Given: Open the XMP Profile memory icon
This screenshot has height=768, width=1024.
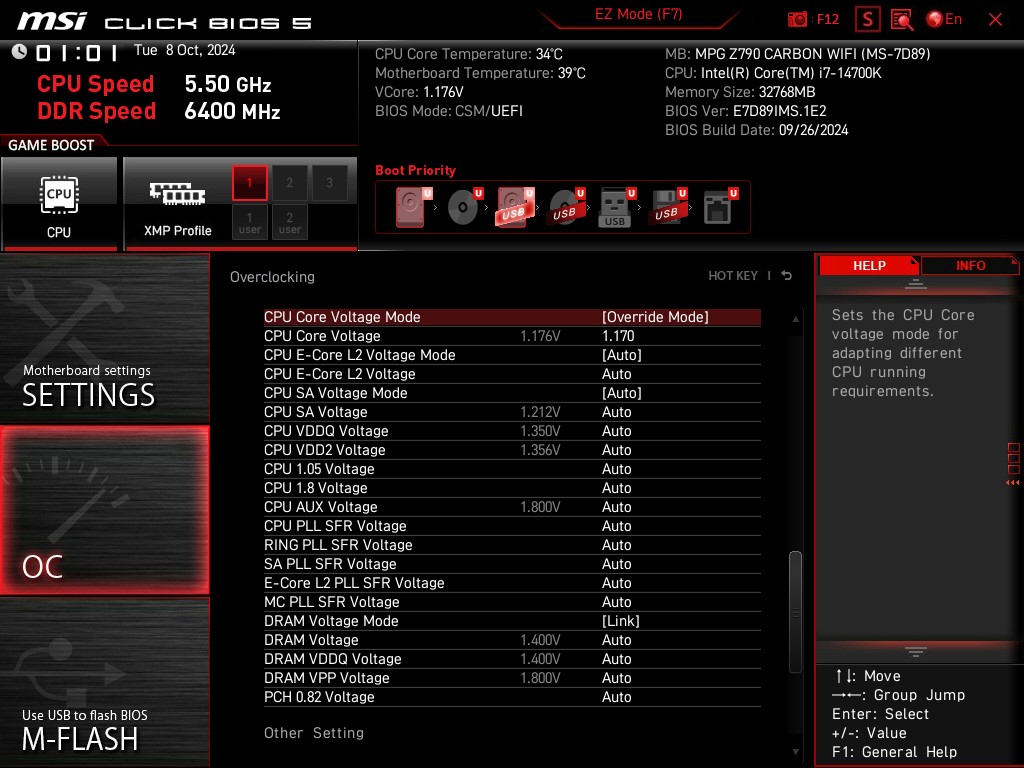Looking at the screenshot, I should point(175,196).
